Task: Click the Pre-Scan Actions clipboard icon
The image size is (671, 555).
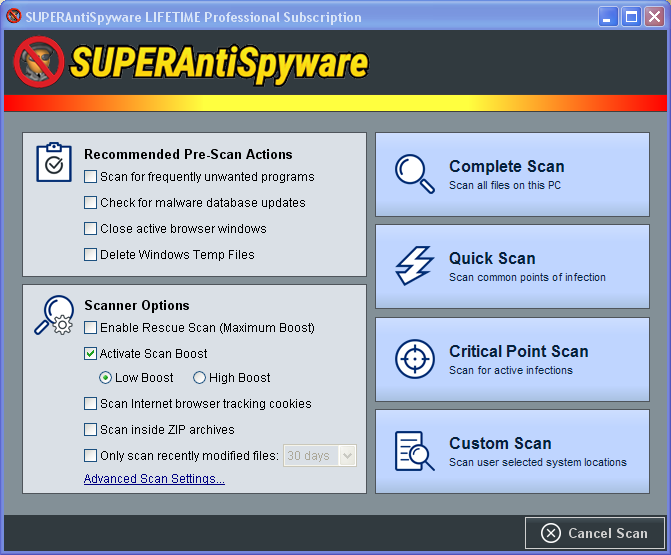Action: point(54,162)
